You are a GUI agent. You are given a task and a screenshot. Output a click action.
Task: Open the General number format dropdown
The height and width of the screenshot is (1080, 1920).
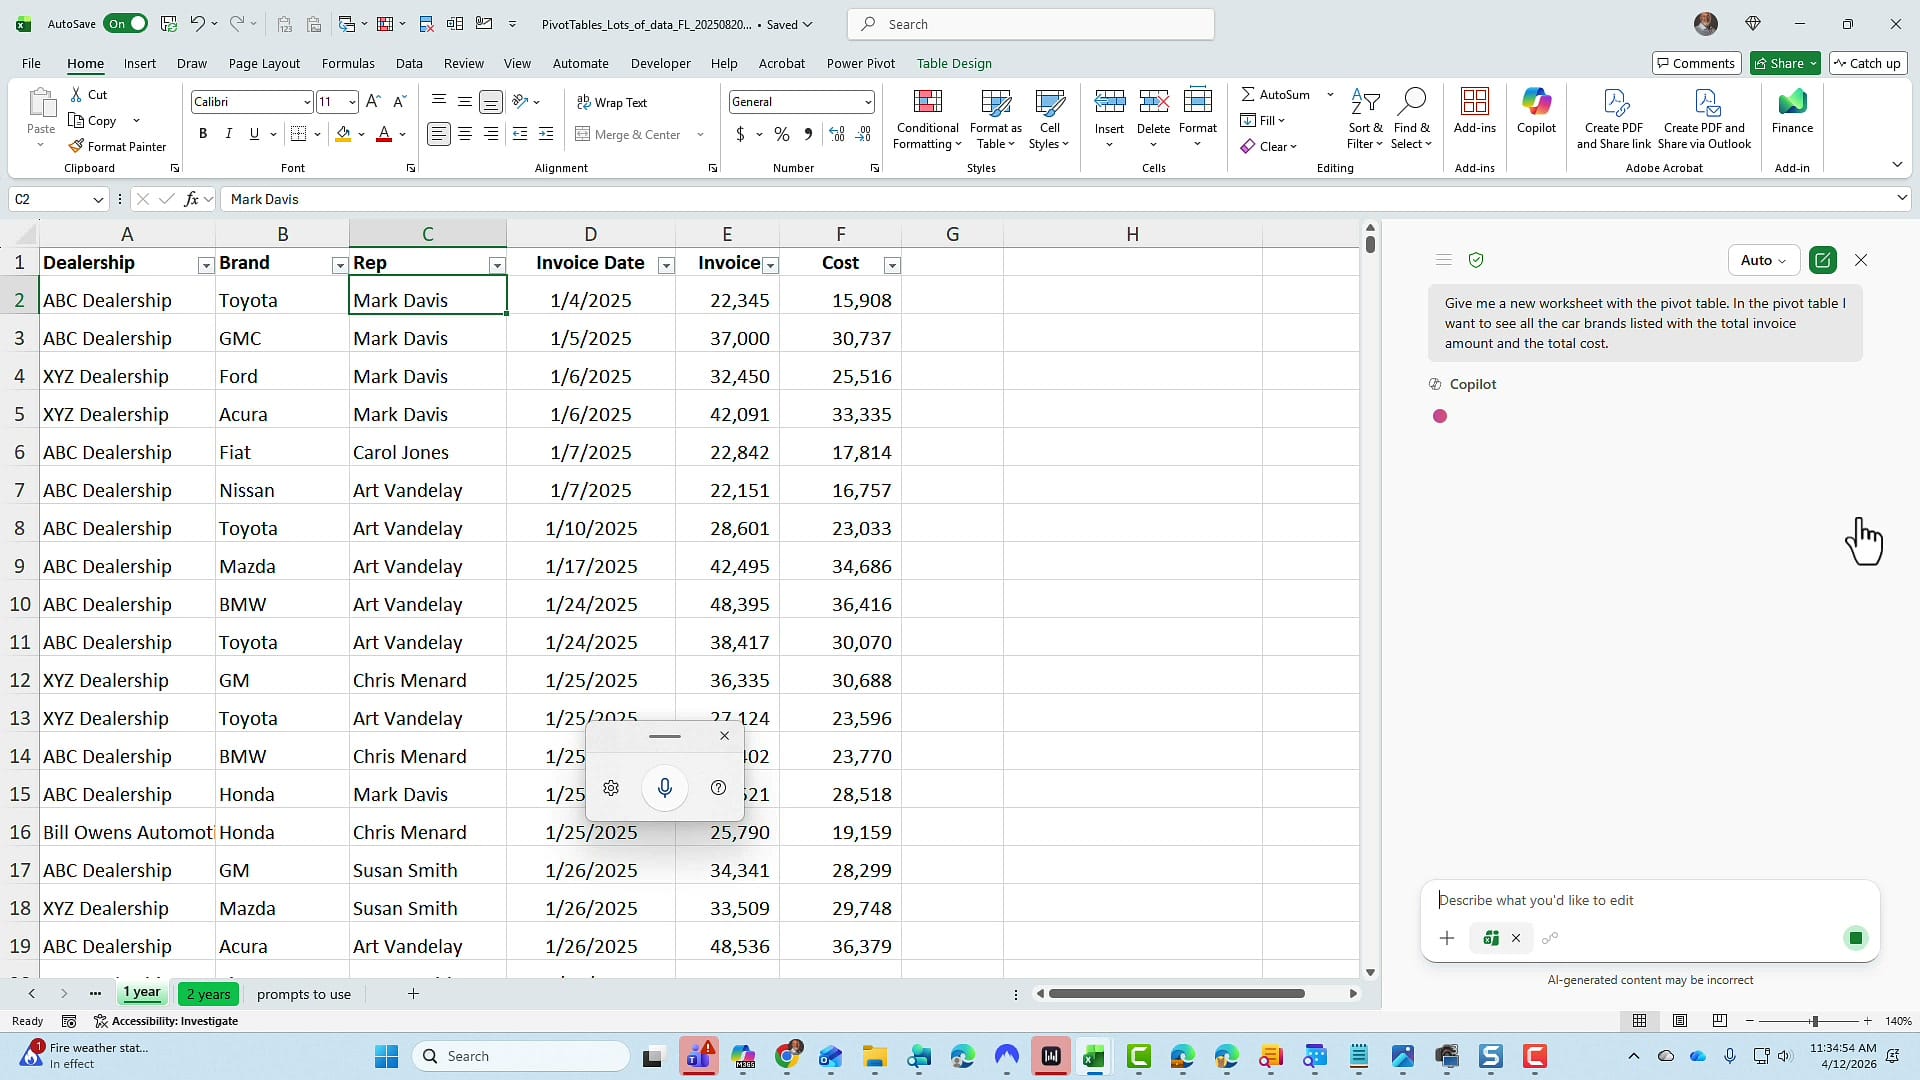(866, 101)
